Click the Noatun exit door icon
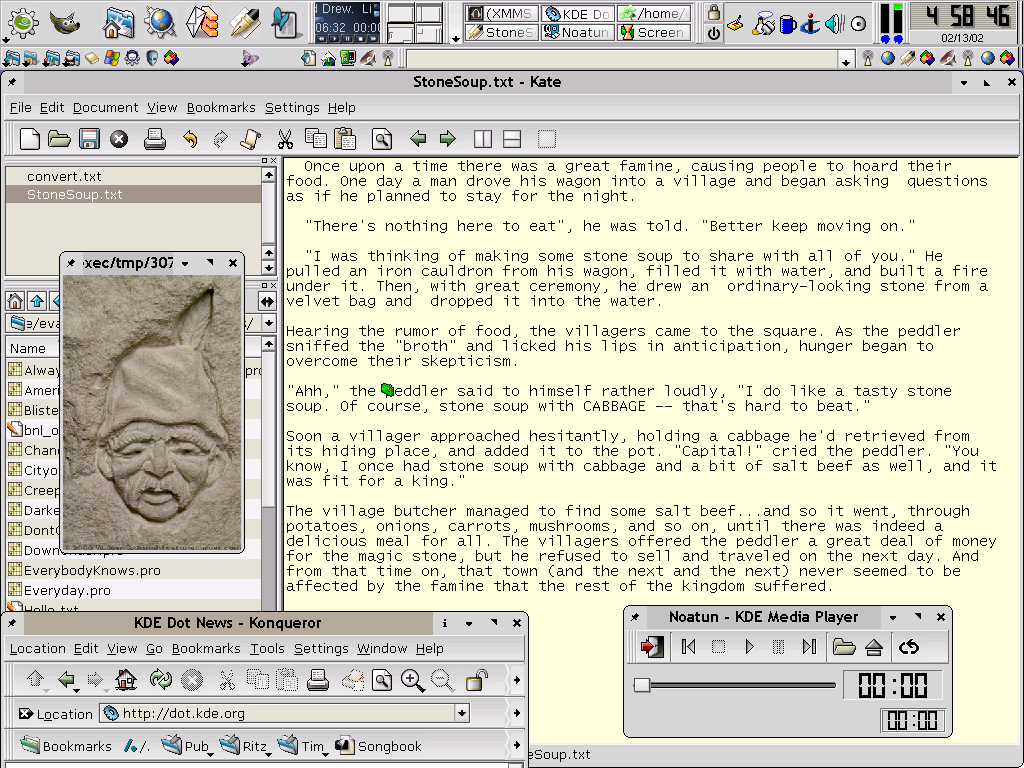The image size is (1024, 768). click(652, 647)
